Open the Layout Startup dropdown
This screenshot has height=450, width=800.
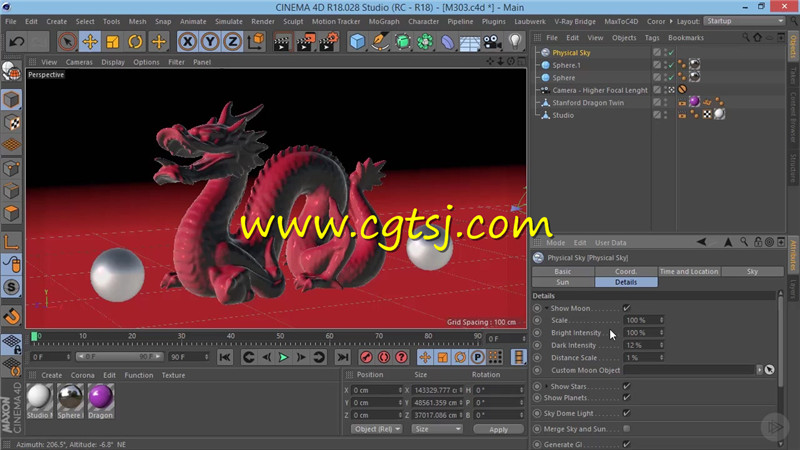coord(744,21)
